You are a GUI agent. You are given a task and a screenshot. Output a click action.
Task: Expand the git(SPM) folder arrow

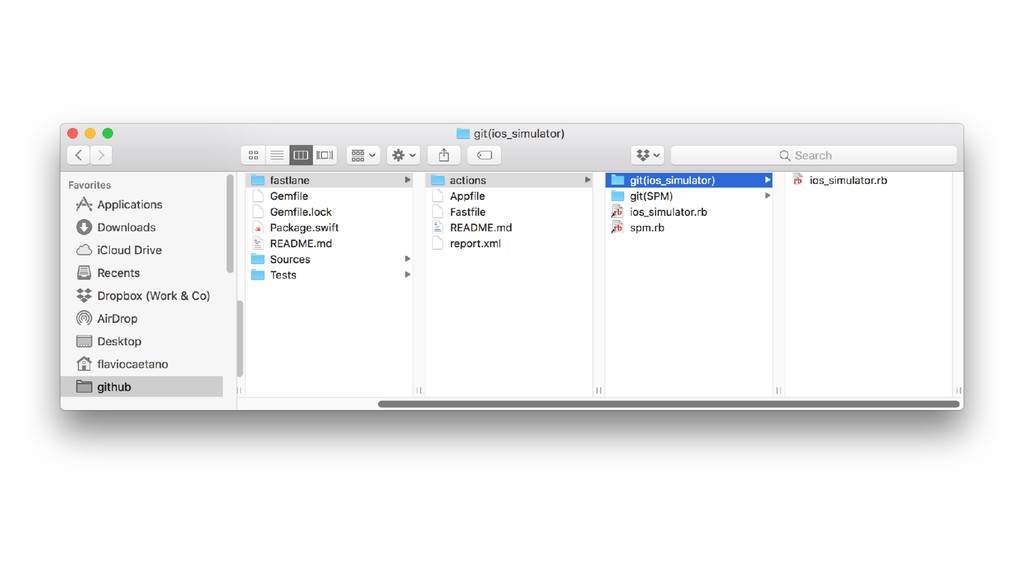(x=767, y=196)
